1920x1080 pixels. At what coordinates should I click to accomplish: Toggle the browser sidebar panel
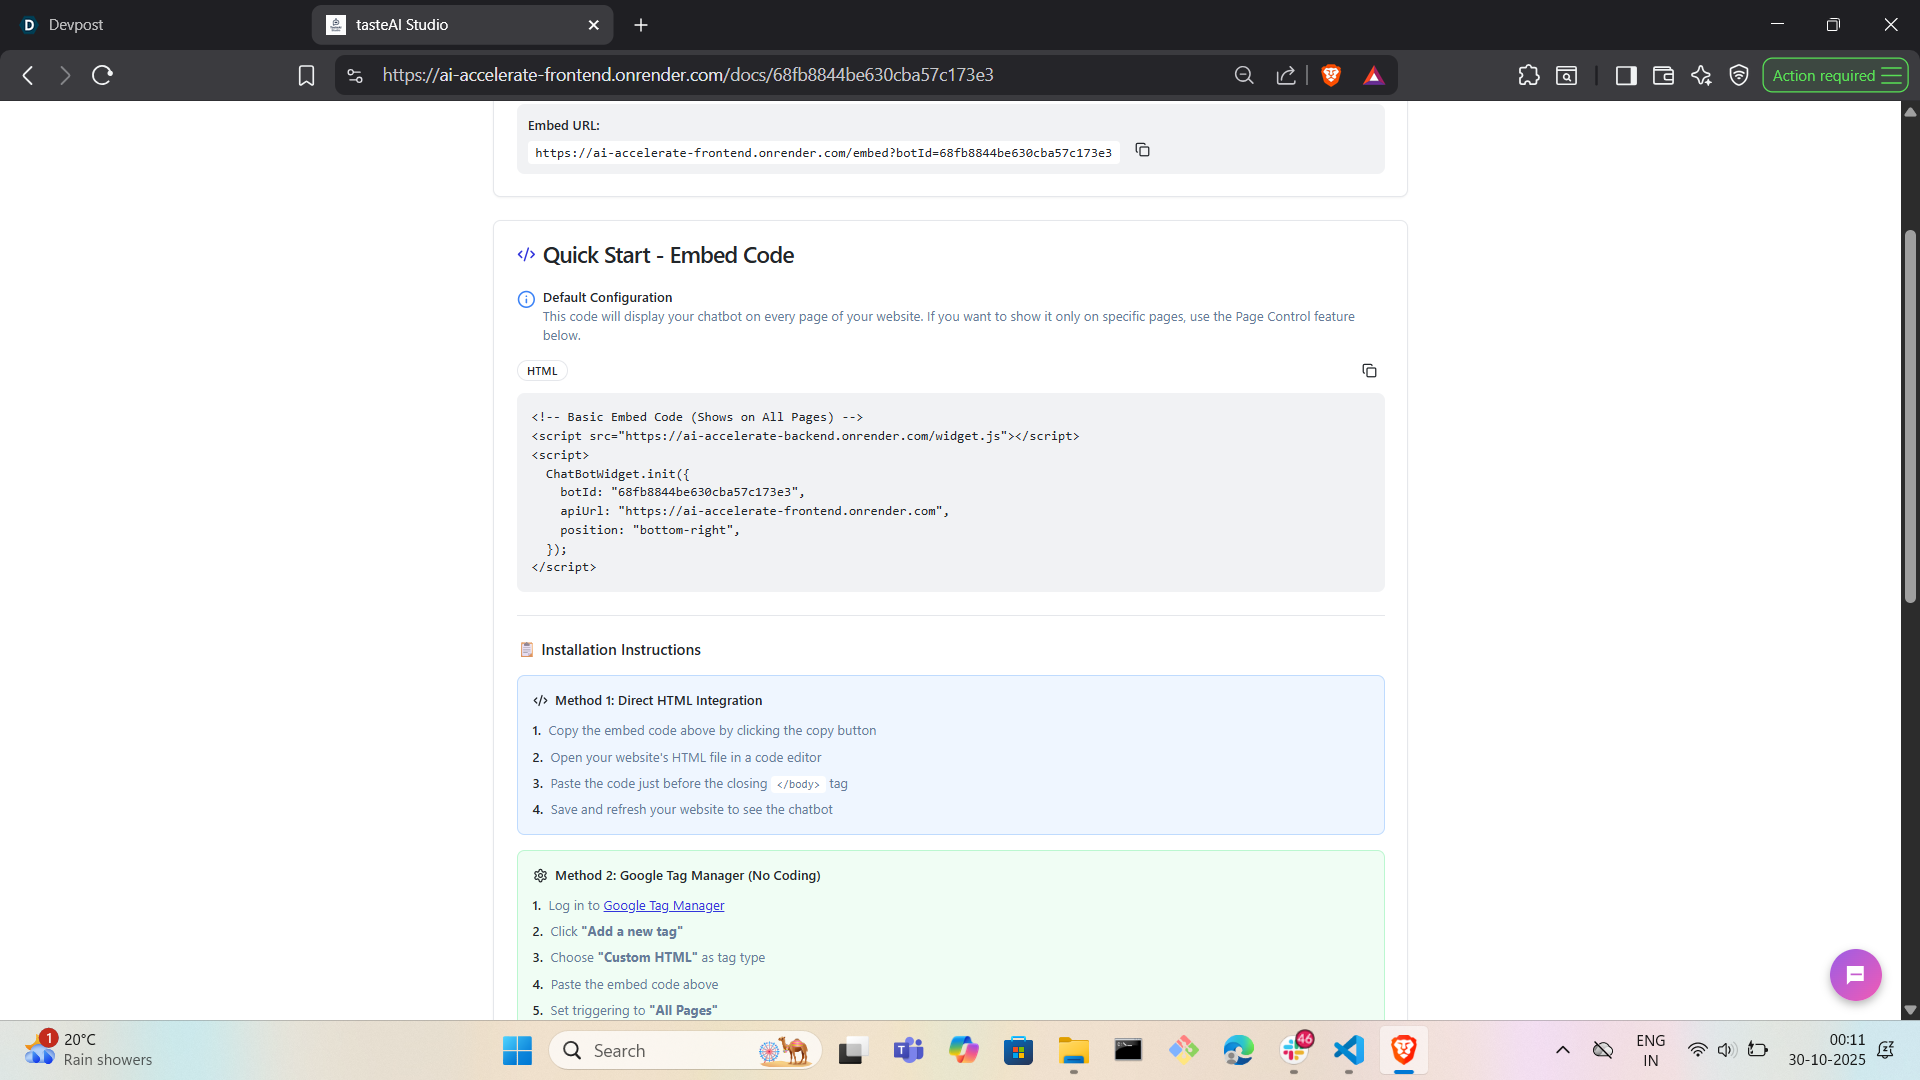(1625, 75)
